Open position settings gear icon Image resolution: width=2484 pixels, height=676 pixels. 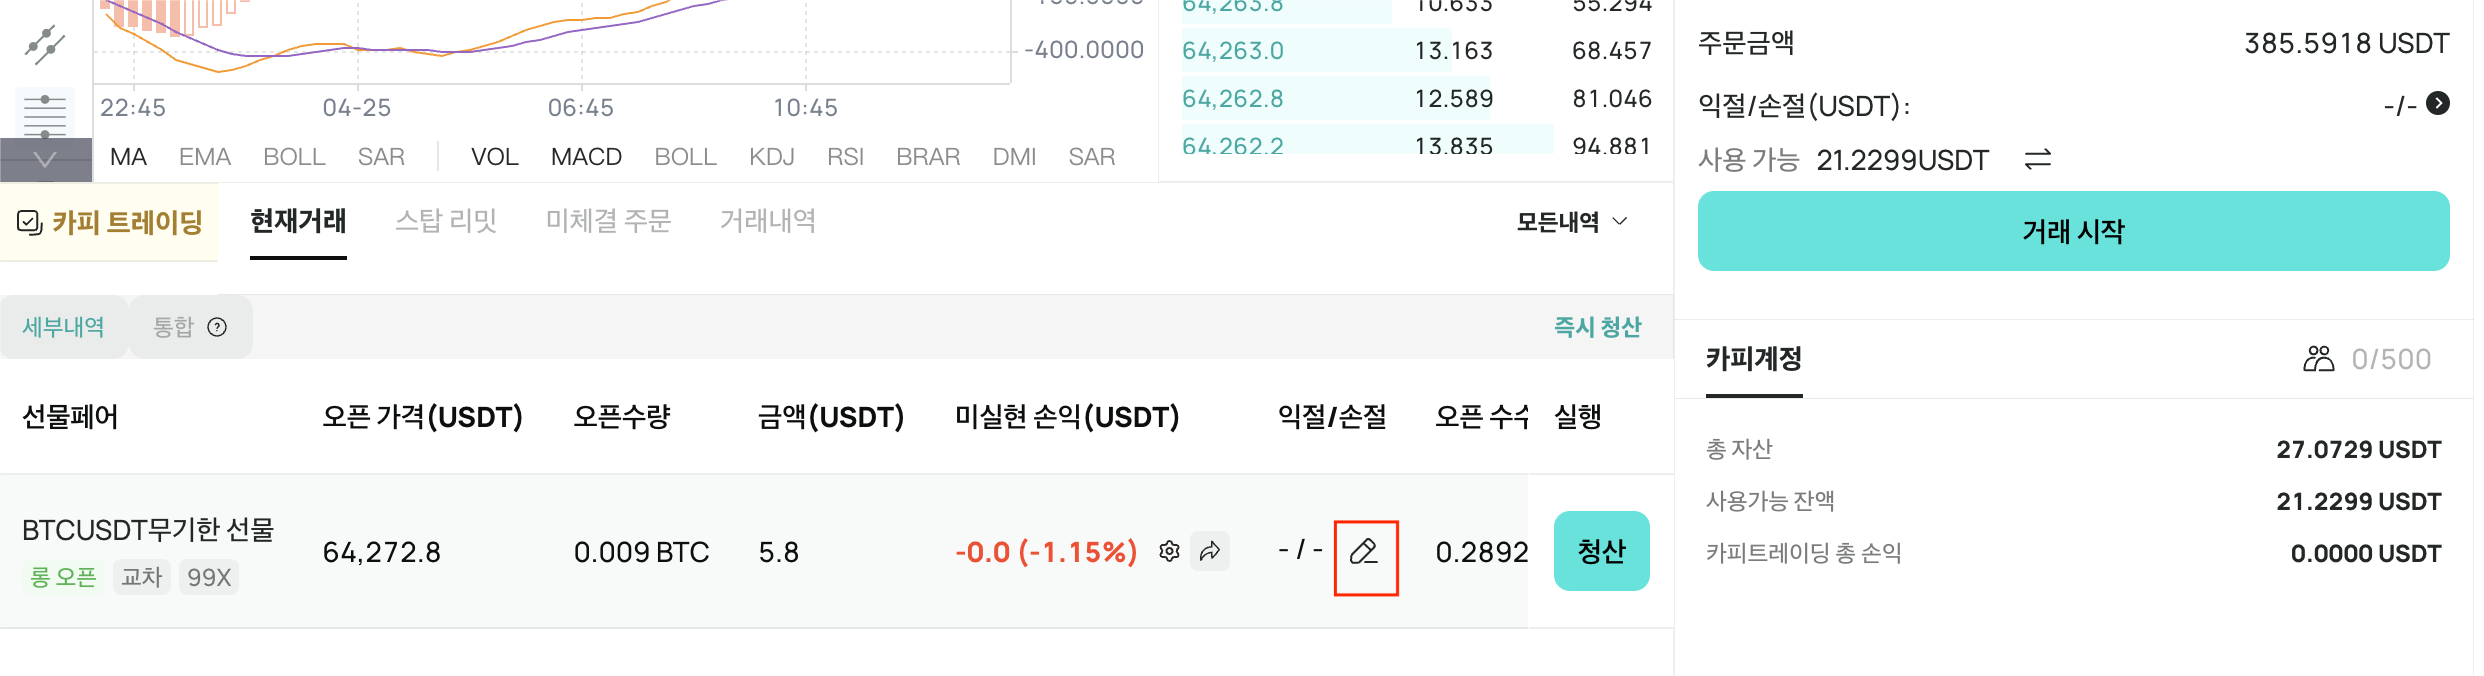[1169, 551]
